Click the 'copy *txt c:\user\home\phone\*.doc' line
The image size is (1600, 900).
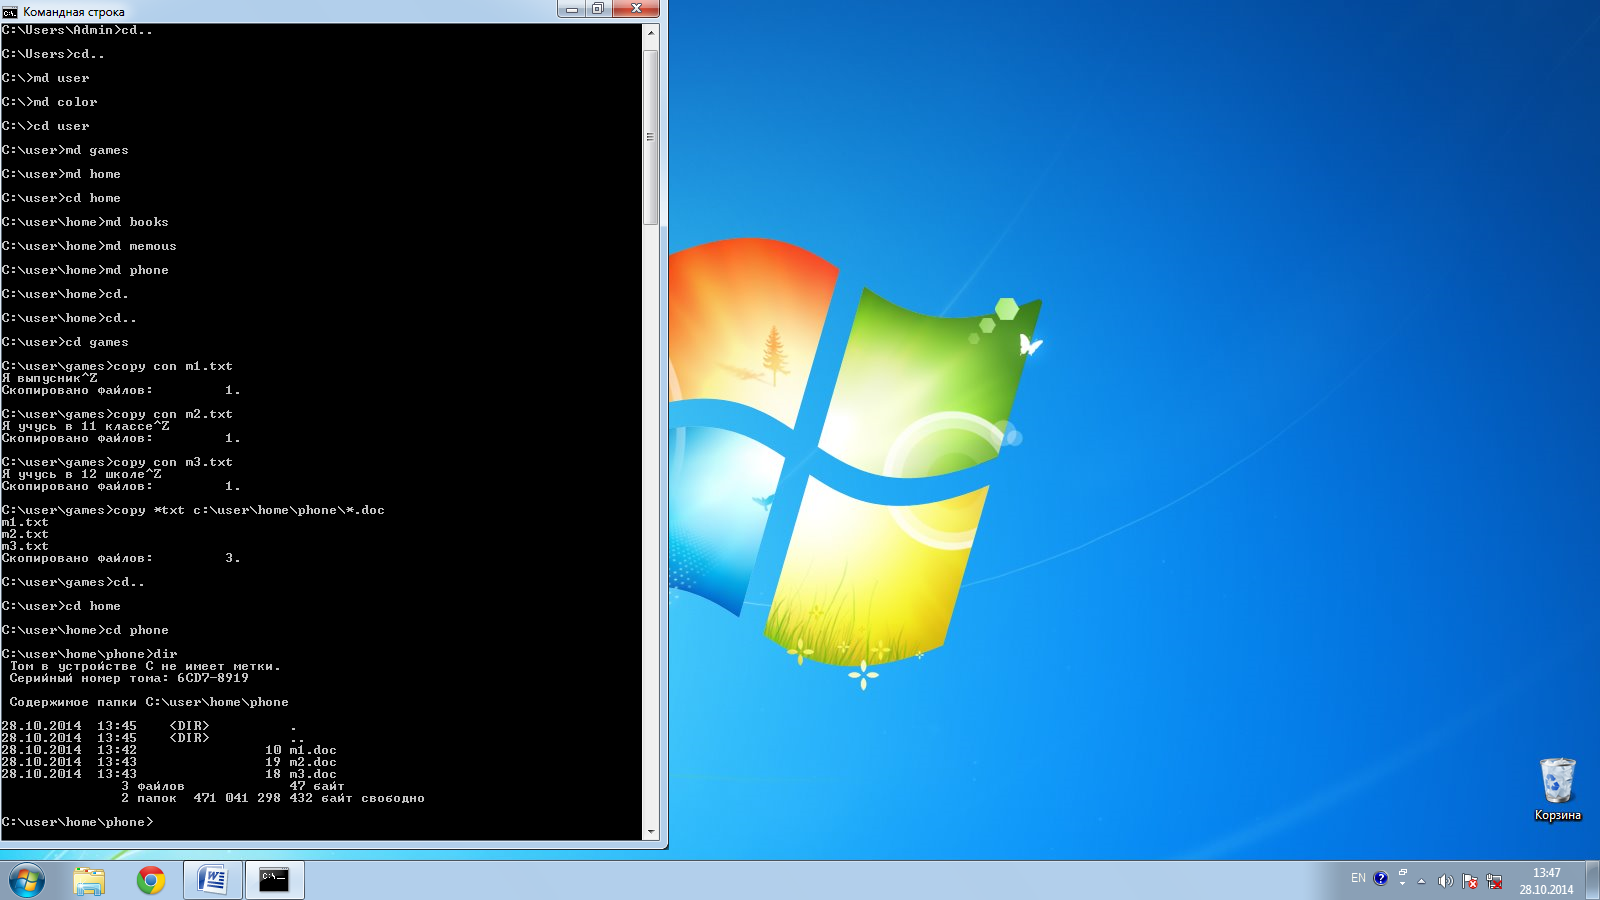pos(193,510)
